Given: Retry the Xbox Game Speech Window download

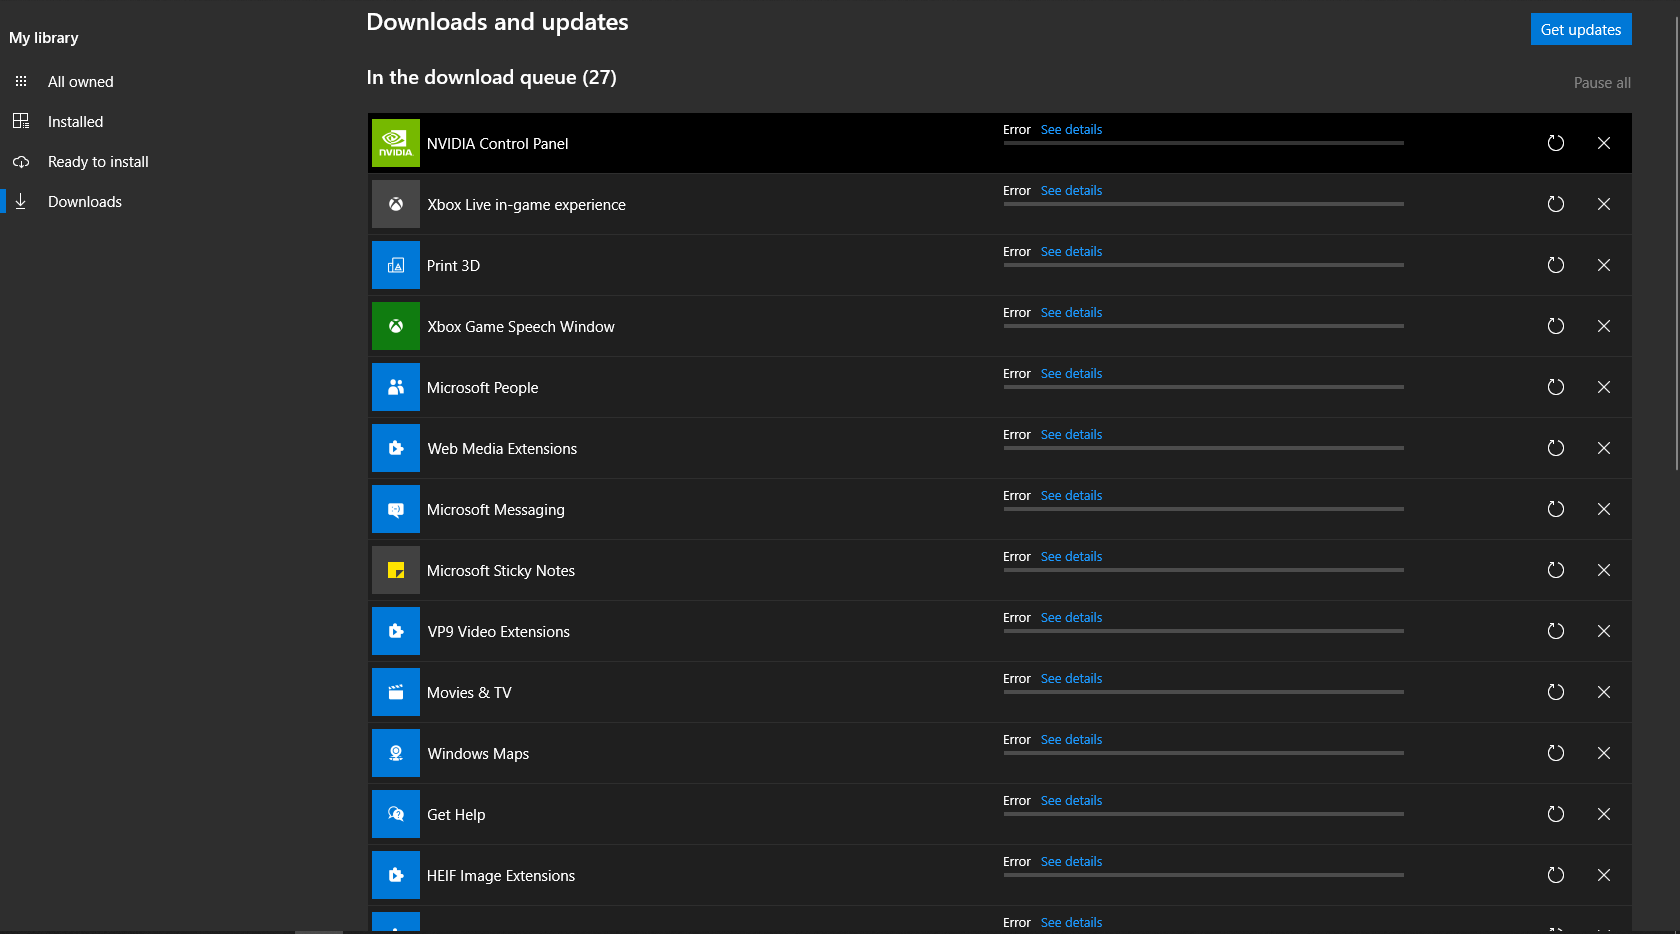Looking at the screenshot, I should [1556, 326].
